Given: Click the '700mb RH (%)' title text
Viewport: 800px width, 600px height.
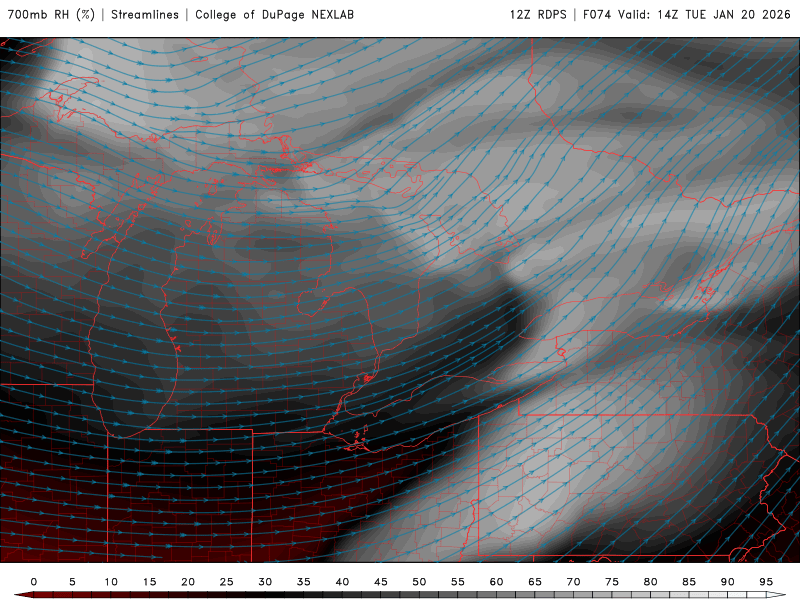Looking at the screenshot, I should pos(51,14).
